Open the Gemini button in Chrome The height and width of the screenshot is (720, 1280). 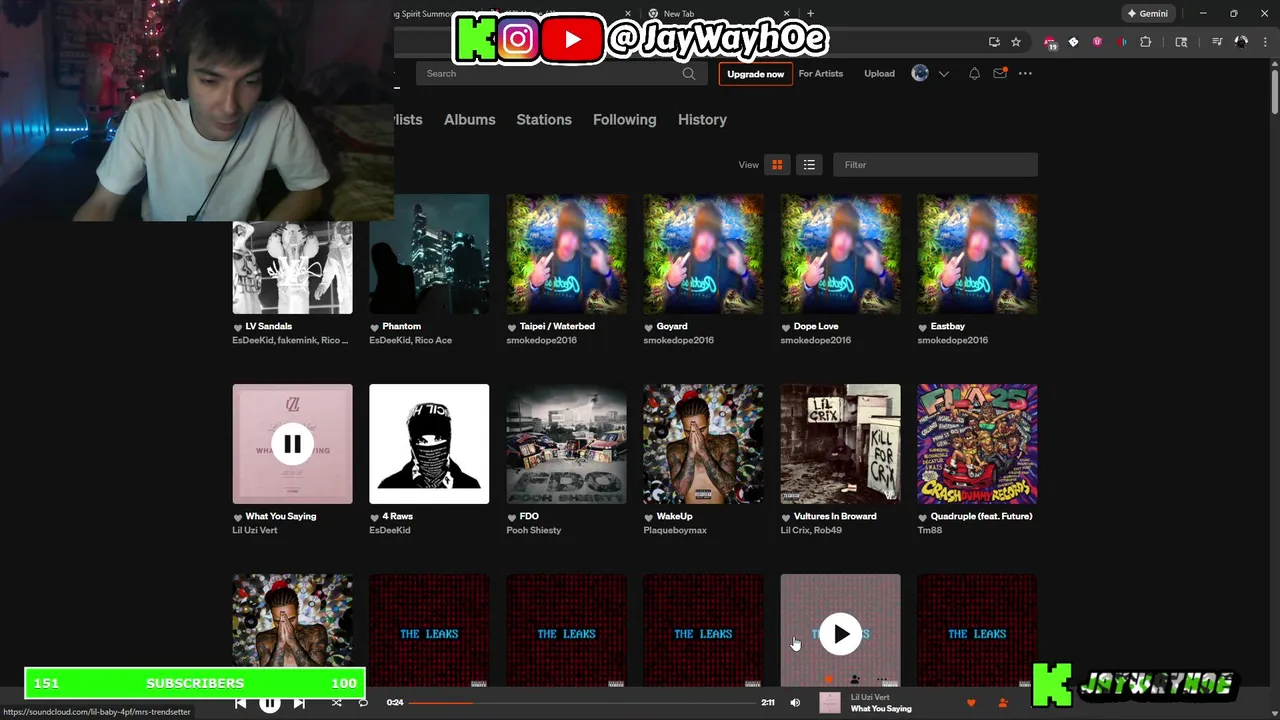[x=1147, y=14]
